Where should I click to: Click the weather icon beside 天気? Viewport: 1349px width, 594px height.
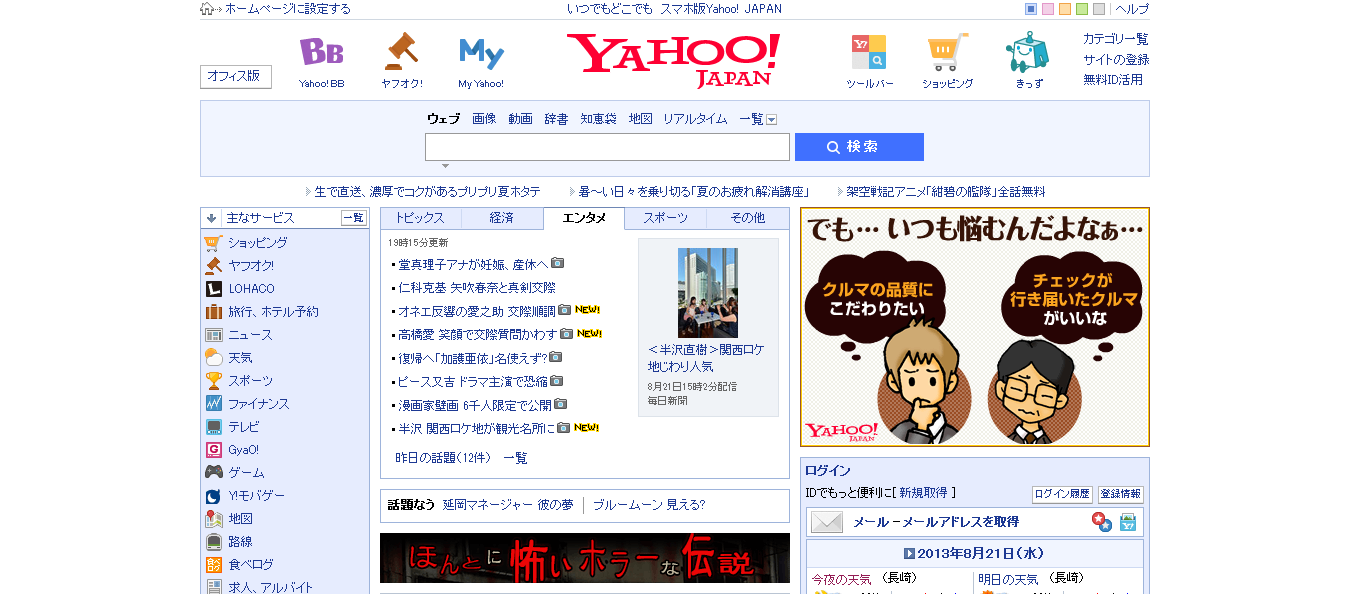pos(213,358)
